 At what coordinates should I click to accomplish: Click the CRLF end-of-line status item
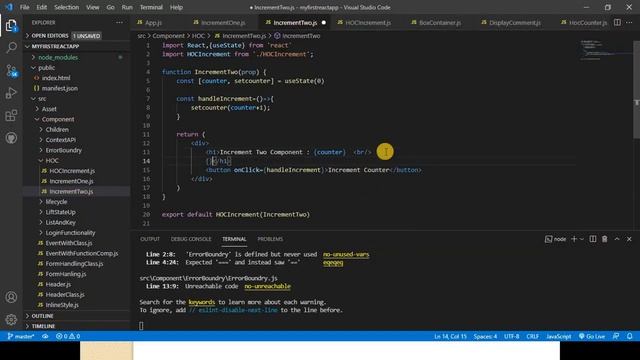(532, 336)
